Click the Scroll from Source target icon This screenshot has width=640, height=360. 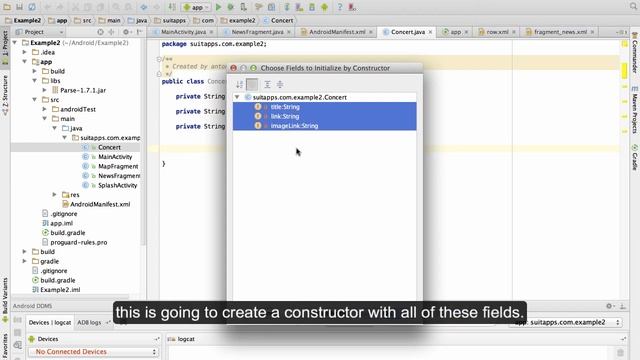click(100, 32)
